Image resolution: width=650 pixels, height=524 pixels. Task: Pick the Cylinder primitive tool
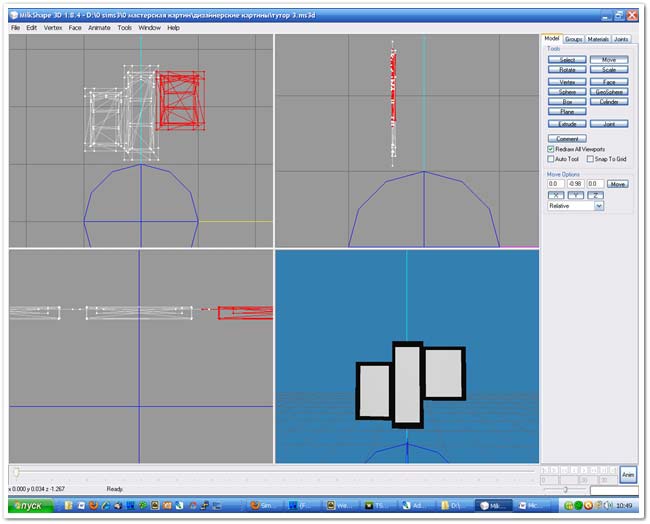[x=609, y=101]
